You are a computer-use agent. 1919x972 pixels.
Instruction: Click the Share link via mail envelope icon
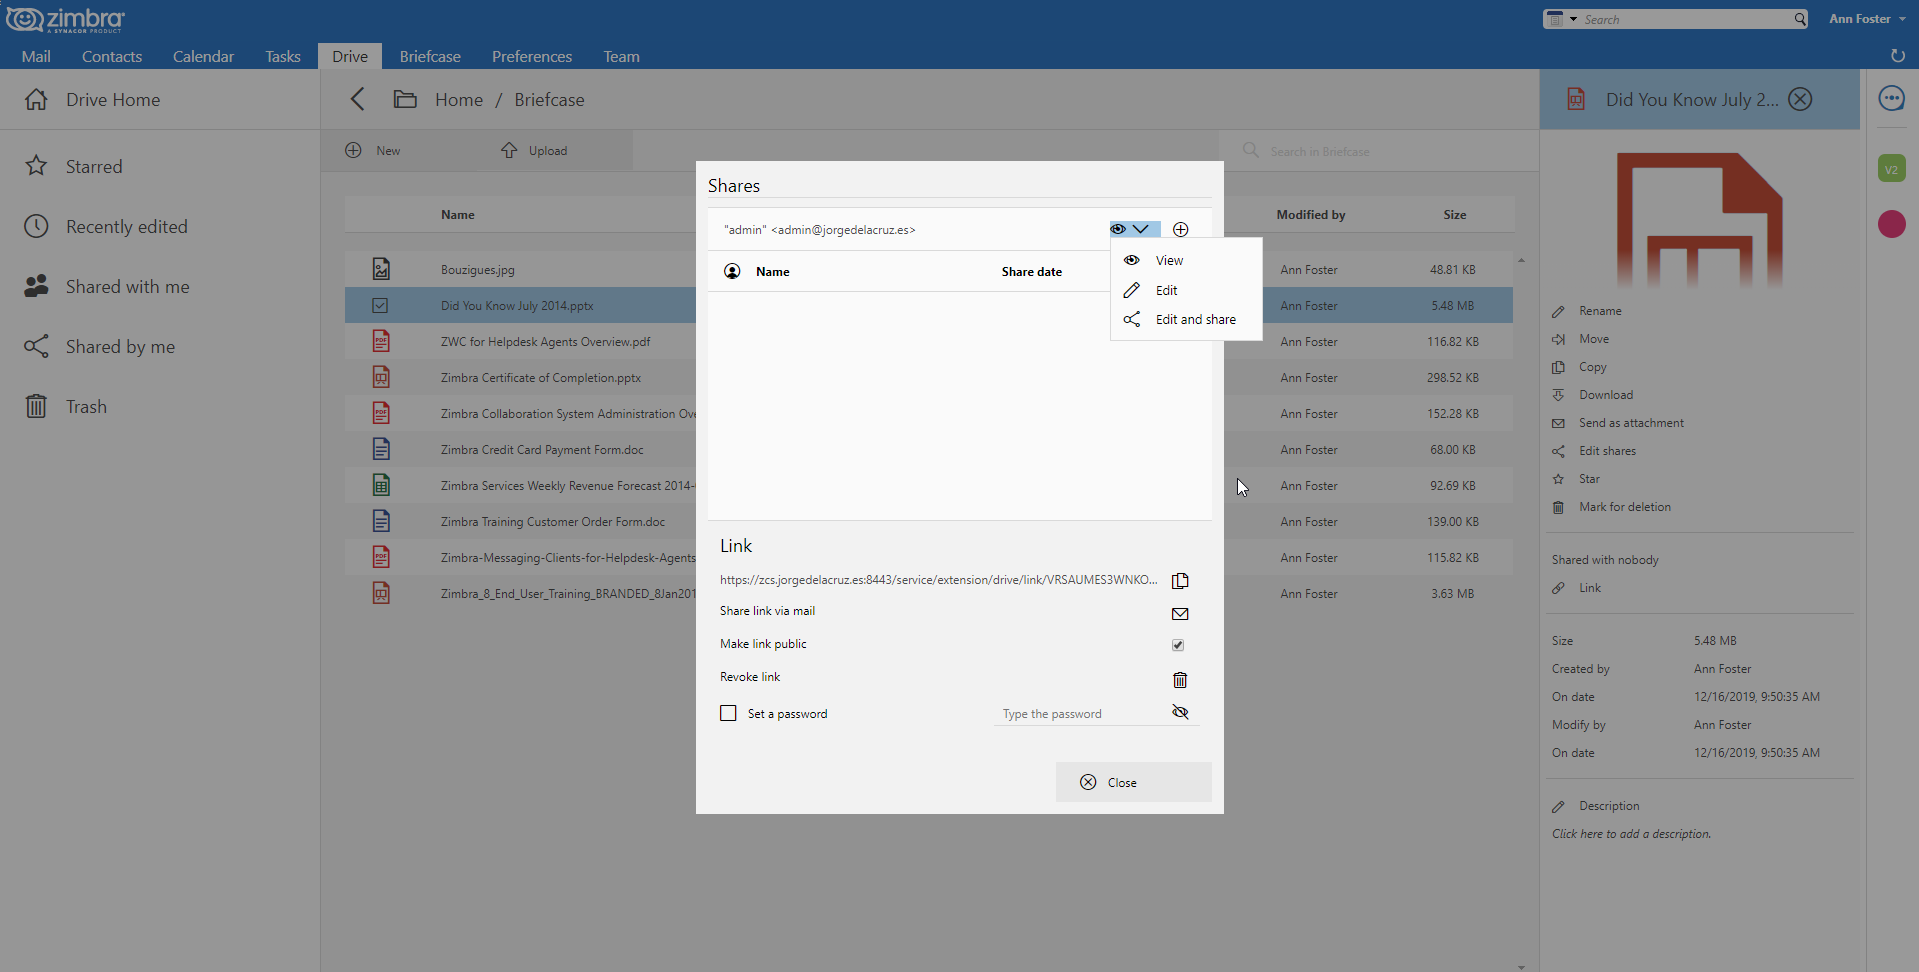click(x=1180, y=614)
